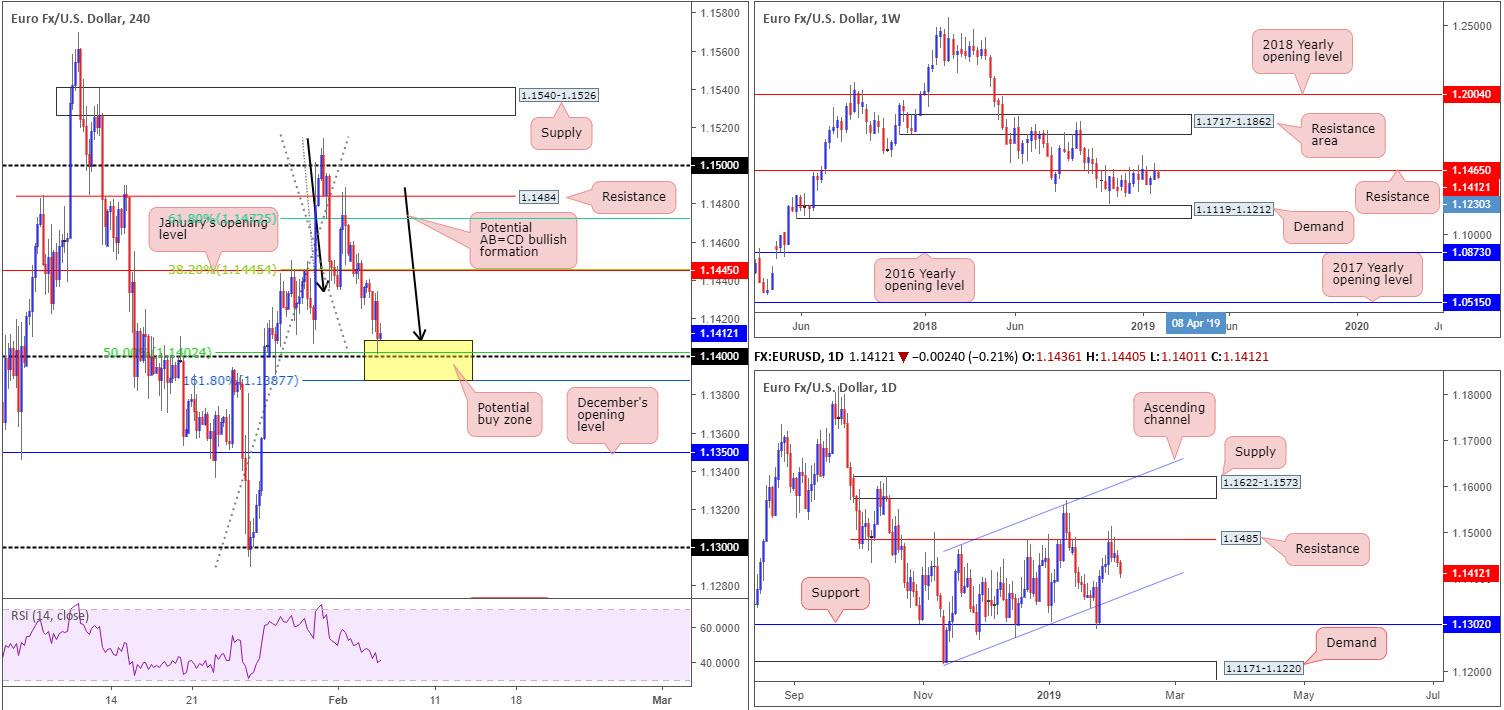Screen dimensions: 1504x710
Task: Click the daily chart title 'Euro Fx/U.S. Dollar, 1D'
Action: pyautogui.click(x=831, y=389)
